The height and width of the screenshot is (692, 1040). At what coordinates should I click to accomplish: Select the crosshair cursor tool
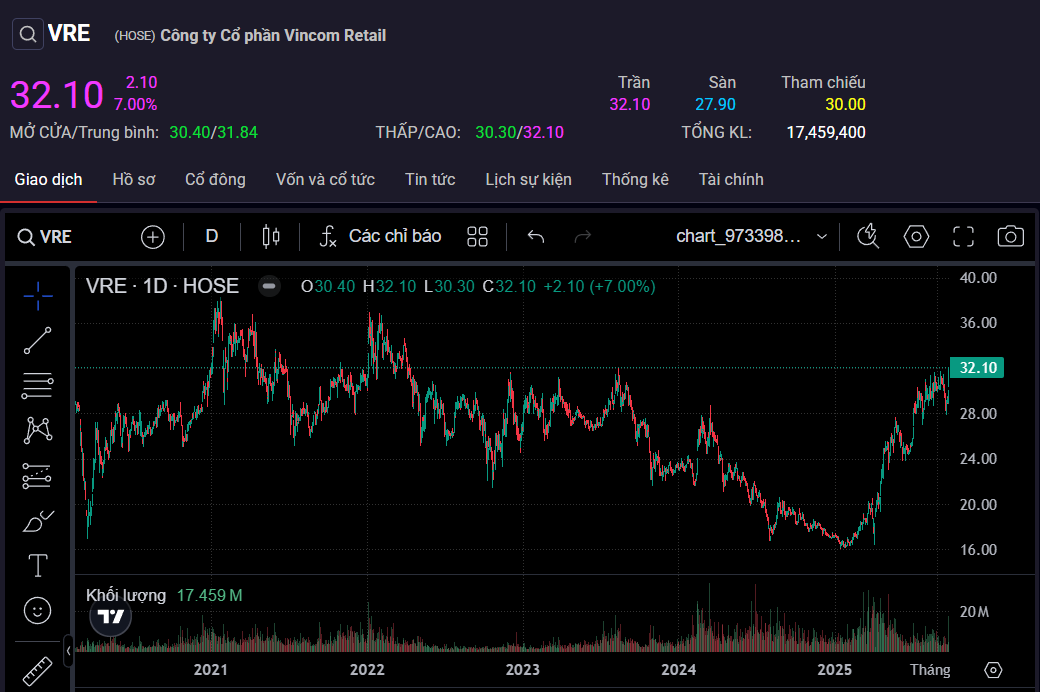pos(37,295)
